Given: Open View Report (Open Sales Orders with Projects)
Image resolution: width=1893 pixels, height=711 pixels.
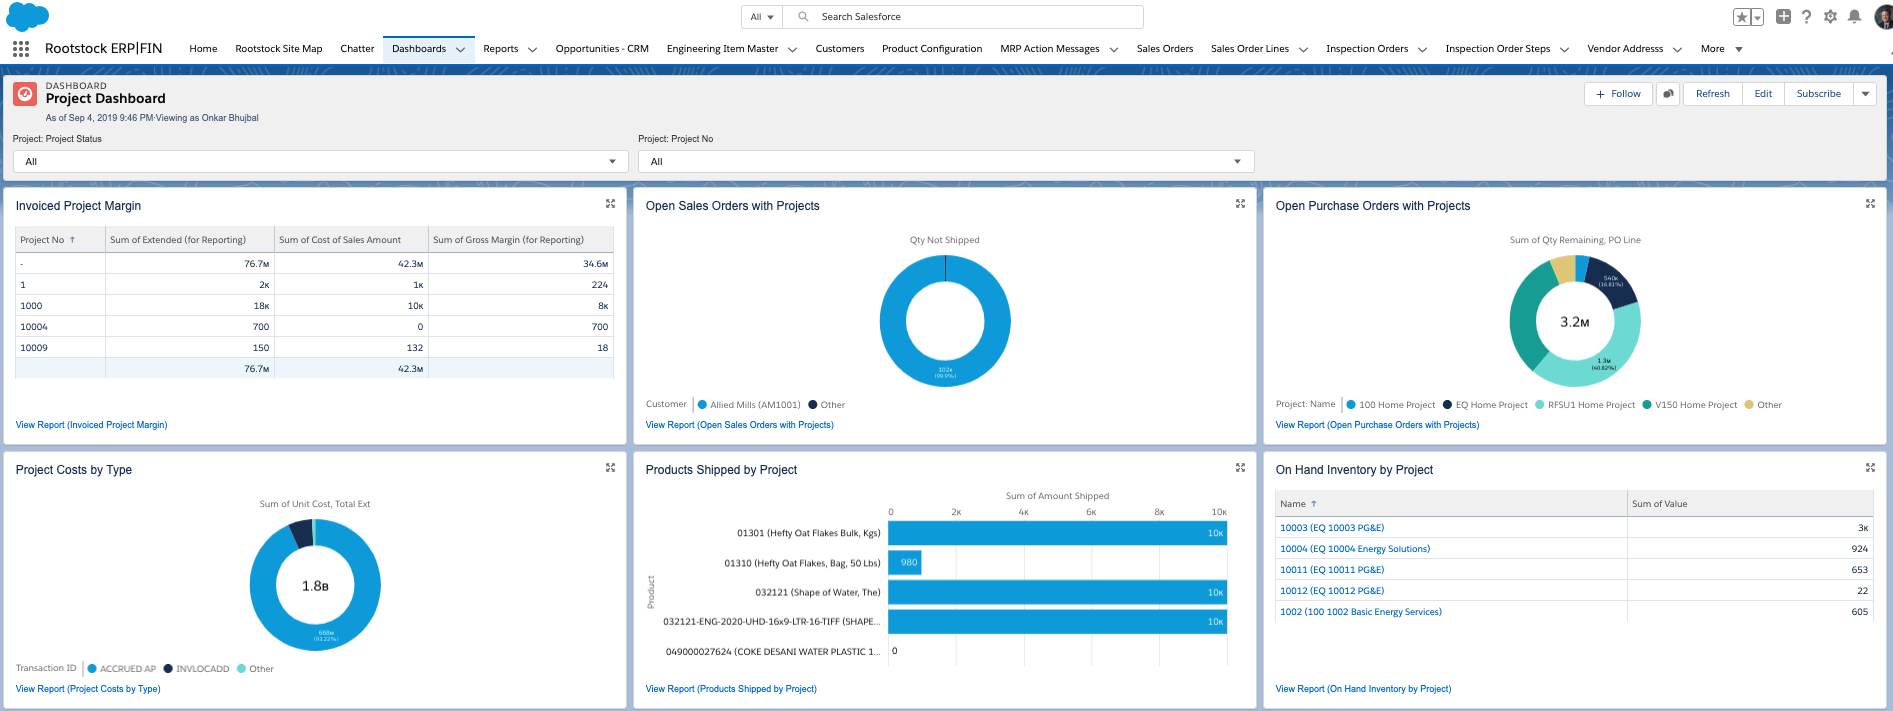Looking at the screenshot, I should (x=739, y=425).
